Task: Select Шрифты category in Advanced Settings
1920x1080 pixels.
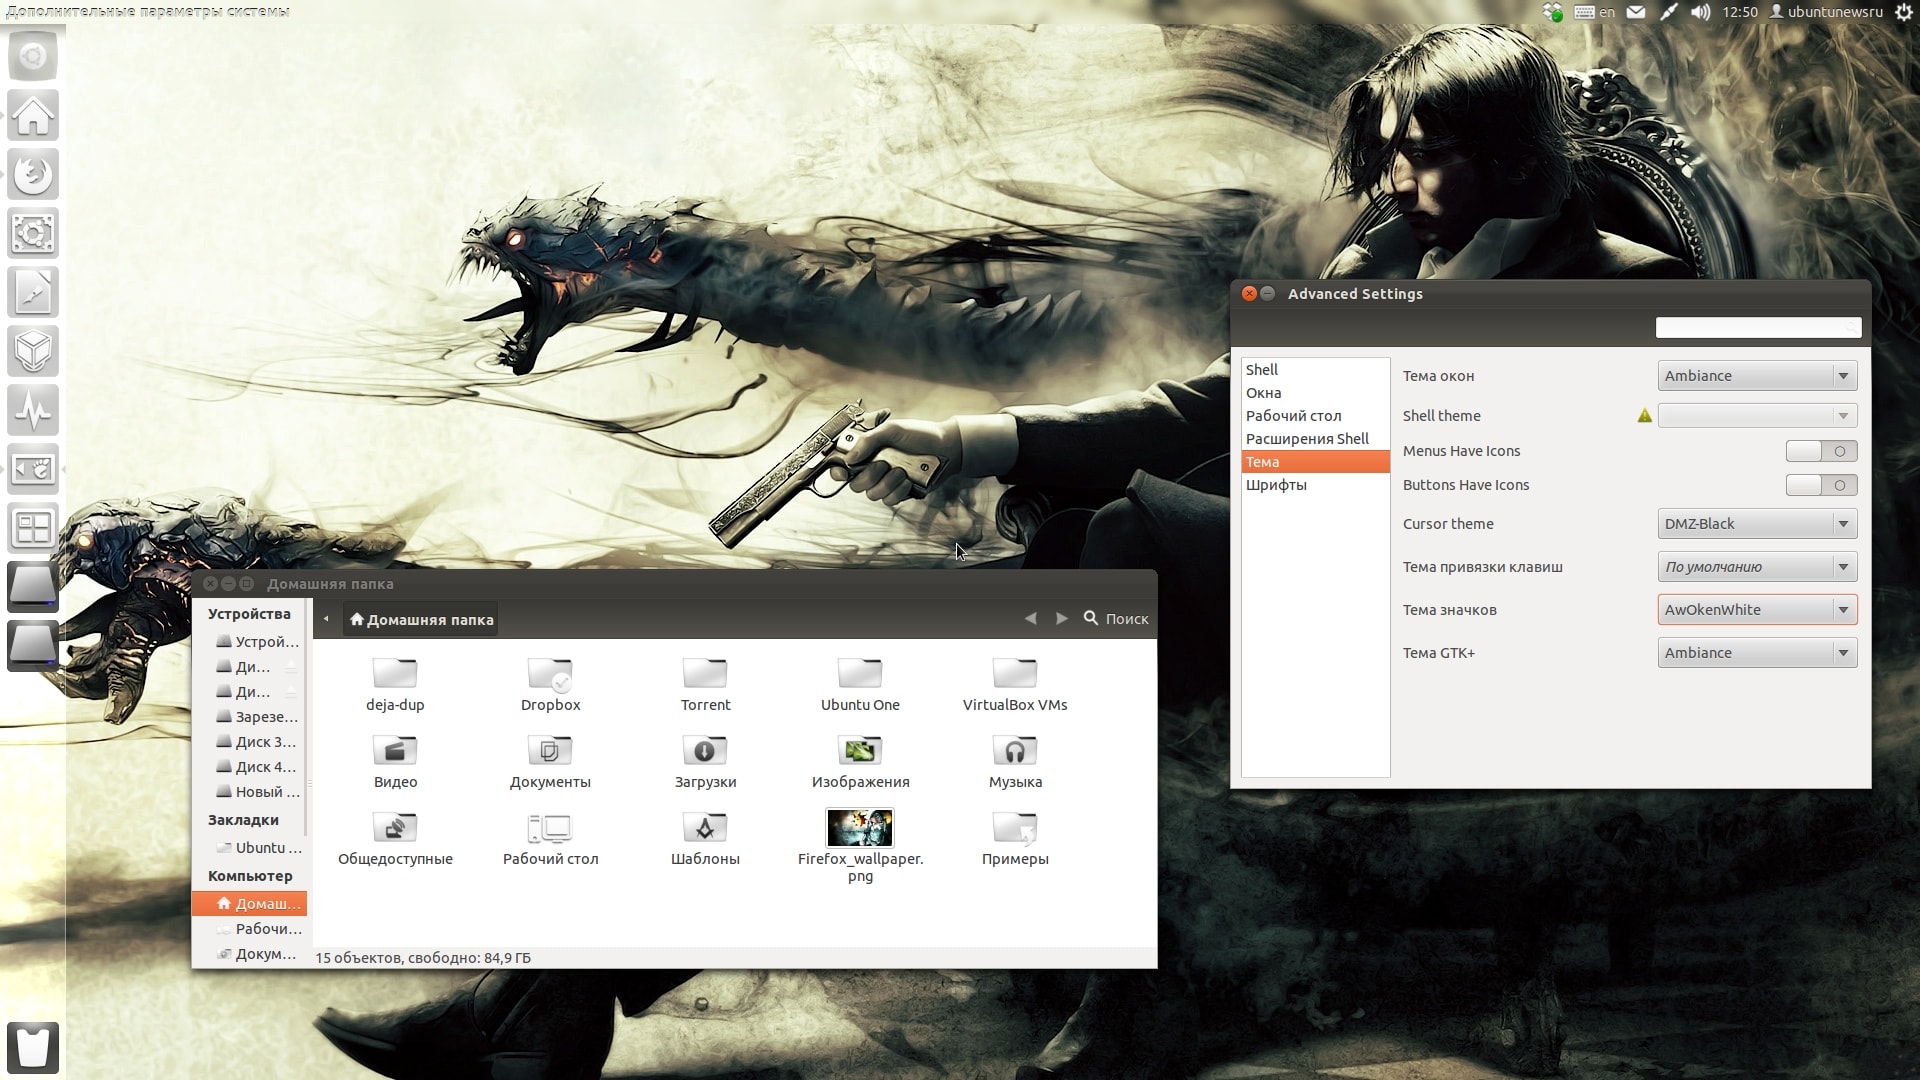Action: tap(1315, 485)
